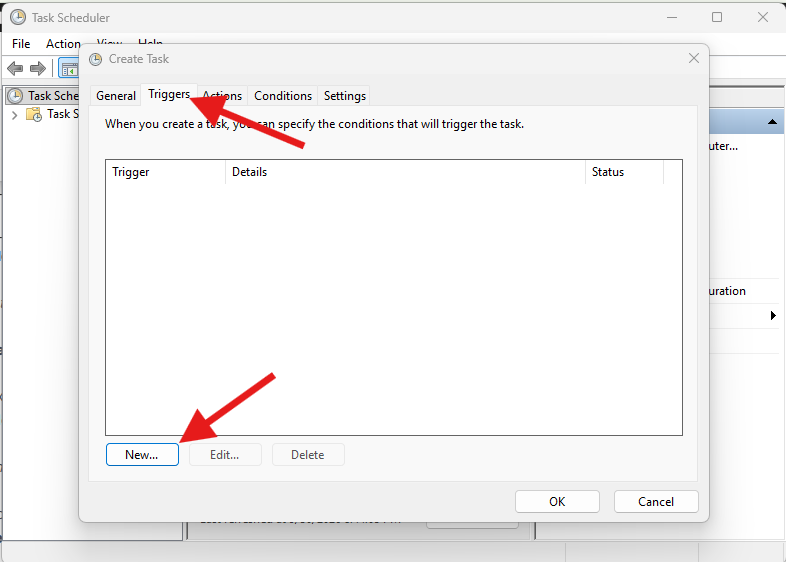Open the Settings tab
This screenshot has height=562, width=786.
point(344,95)
